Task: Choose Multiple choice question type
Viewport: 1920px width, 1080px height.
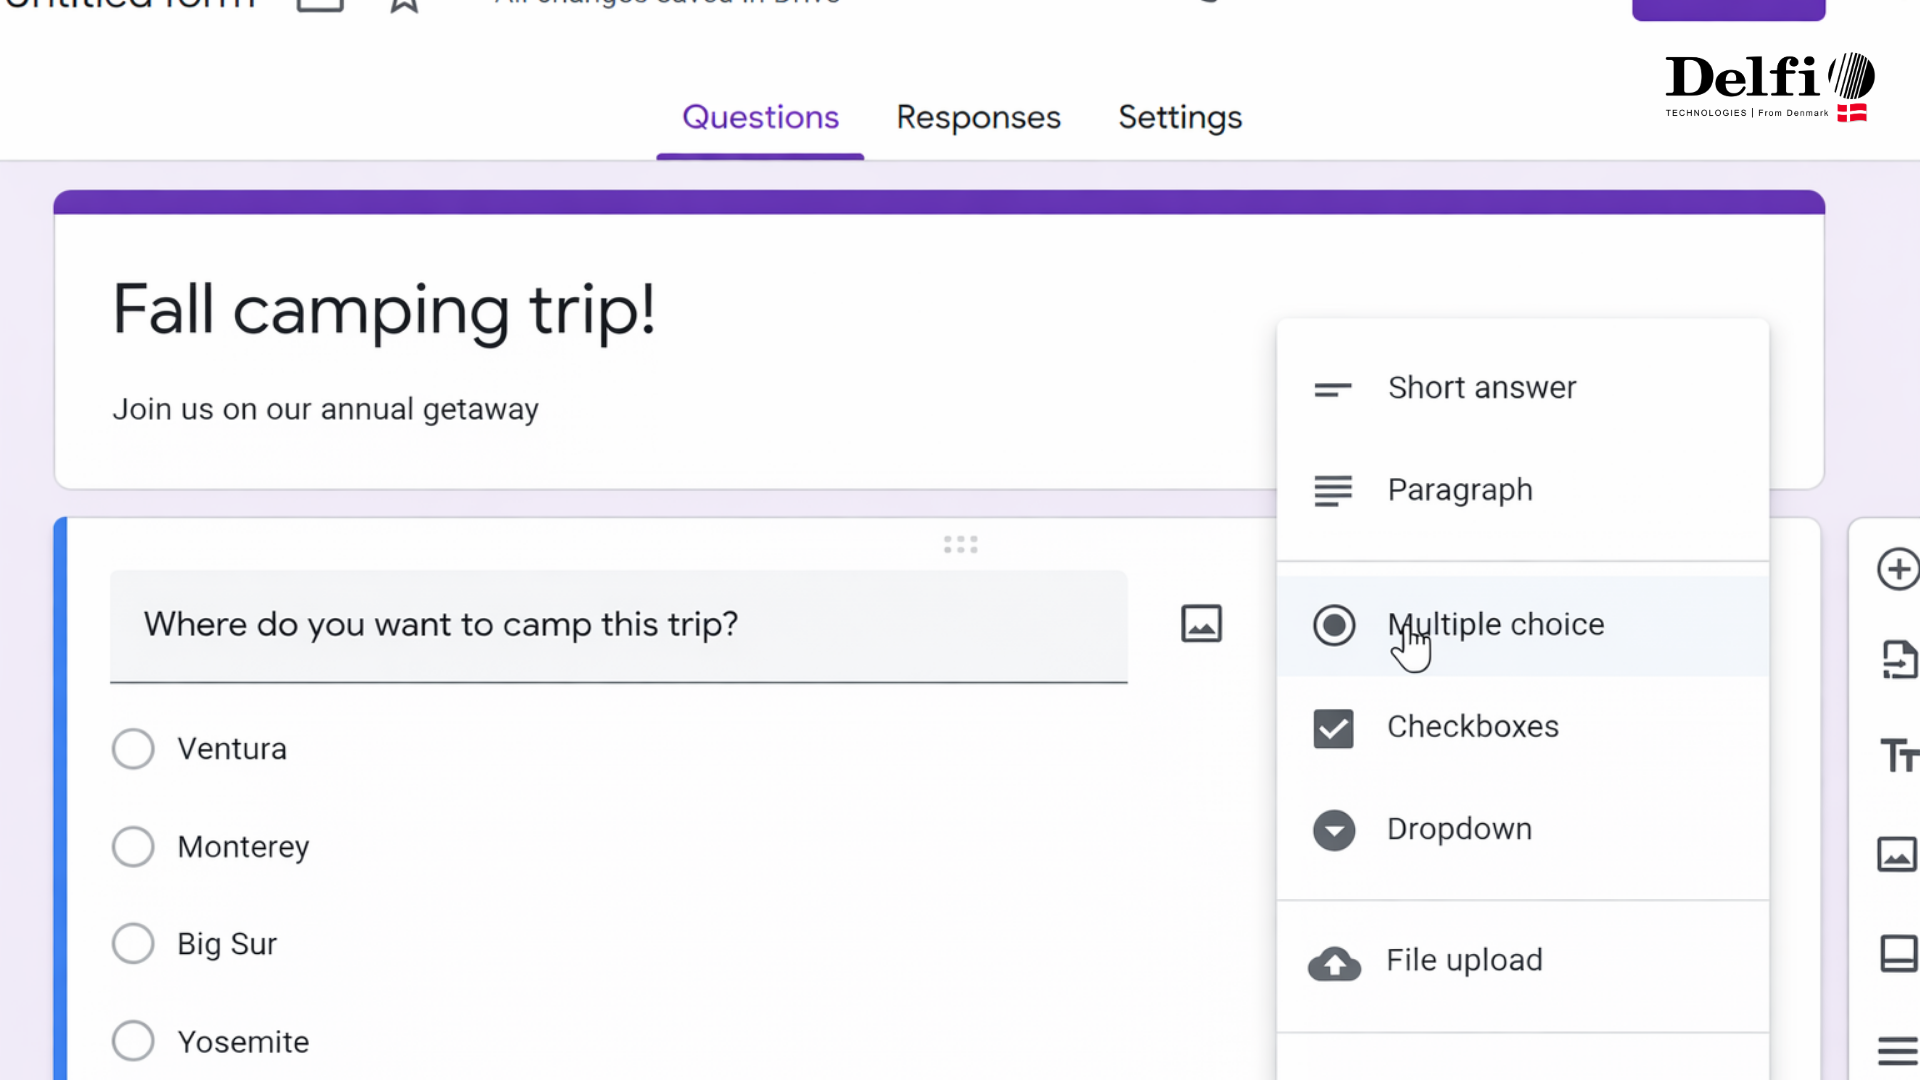Action: tap(1495, 625)
